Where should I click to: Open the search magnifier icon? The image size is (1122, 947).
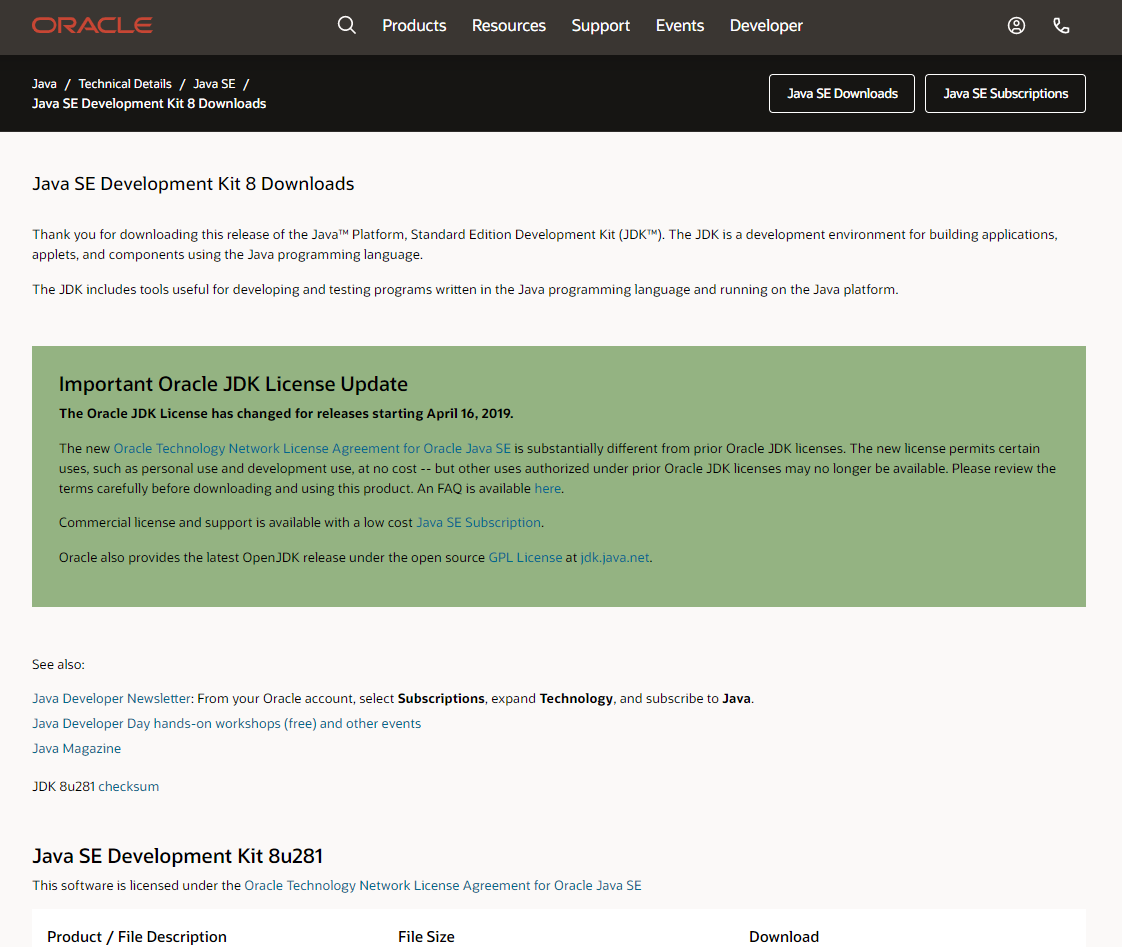click(346, 26)
